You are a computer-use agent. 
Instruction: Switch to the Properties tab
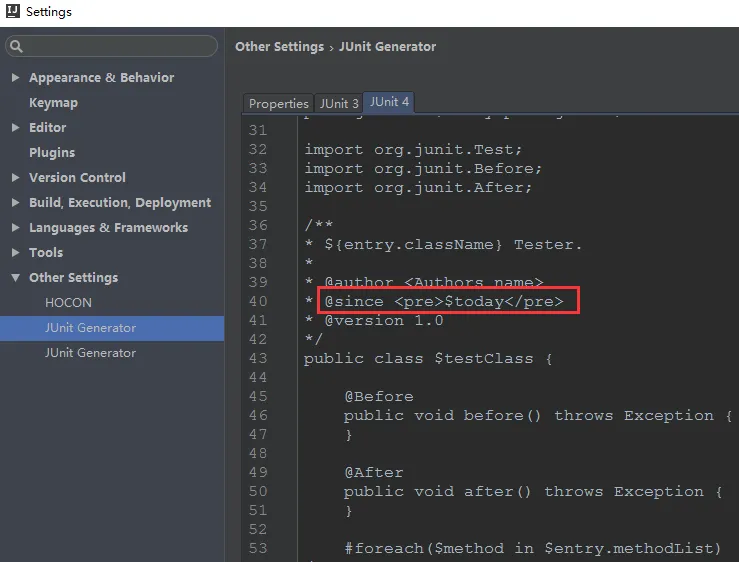tap(278, 103)
